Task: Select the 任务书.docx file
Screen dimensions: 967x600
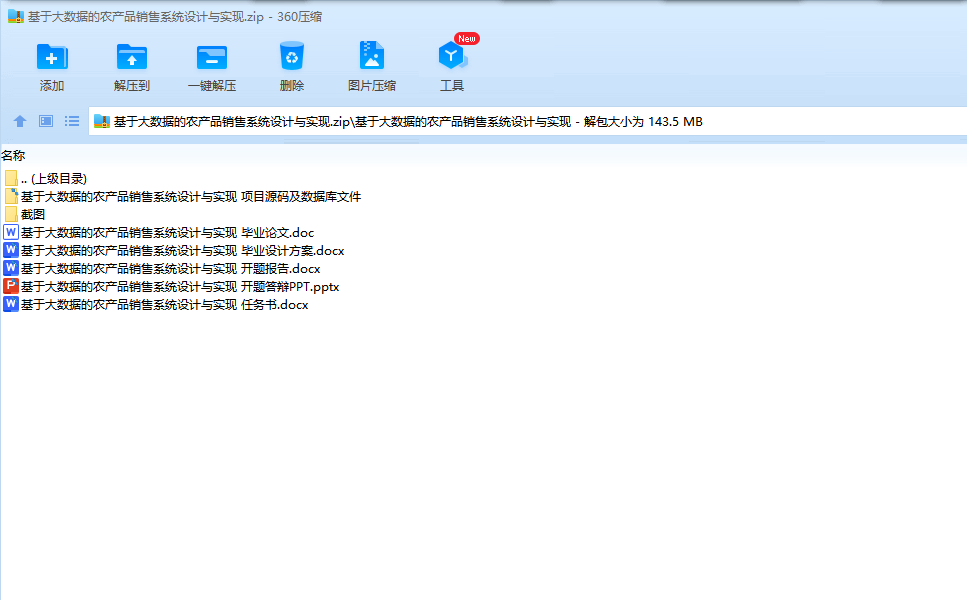Action: click(x=156, y=305)
